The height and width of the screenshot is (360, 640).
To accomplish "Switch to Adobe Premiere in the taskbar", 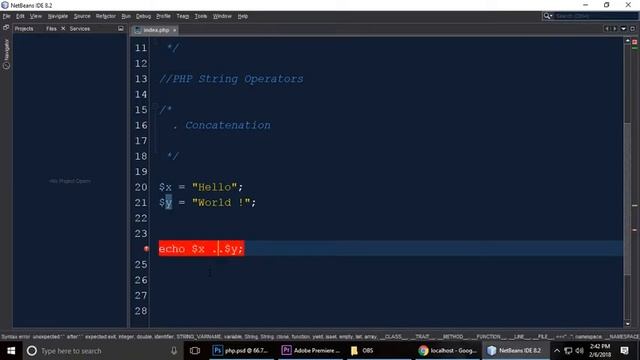I will [x=311, y=351].
